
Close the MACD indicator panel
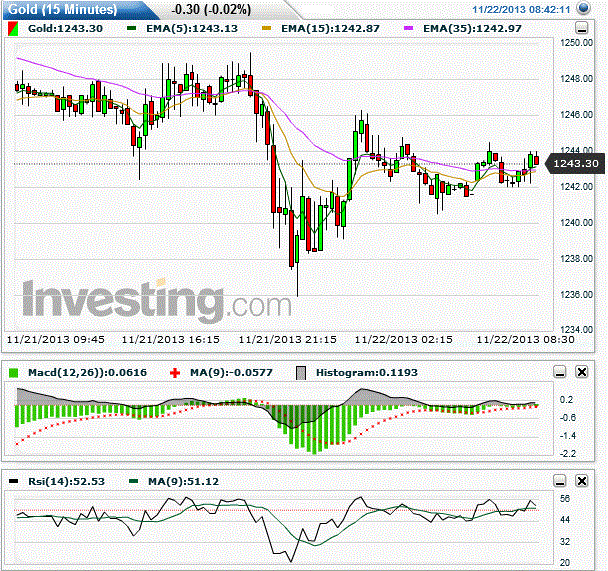(x=582, y=372)
